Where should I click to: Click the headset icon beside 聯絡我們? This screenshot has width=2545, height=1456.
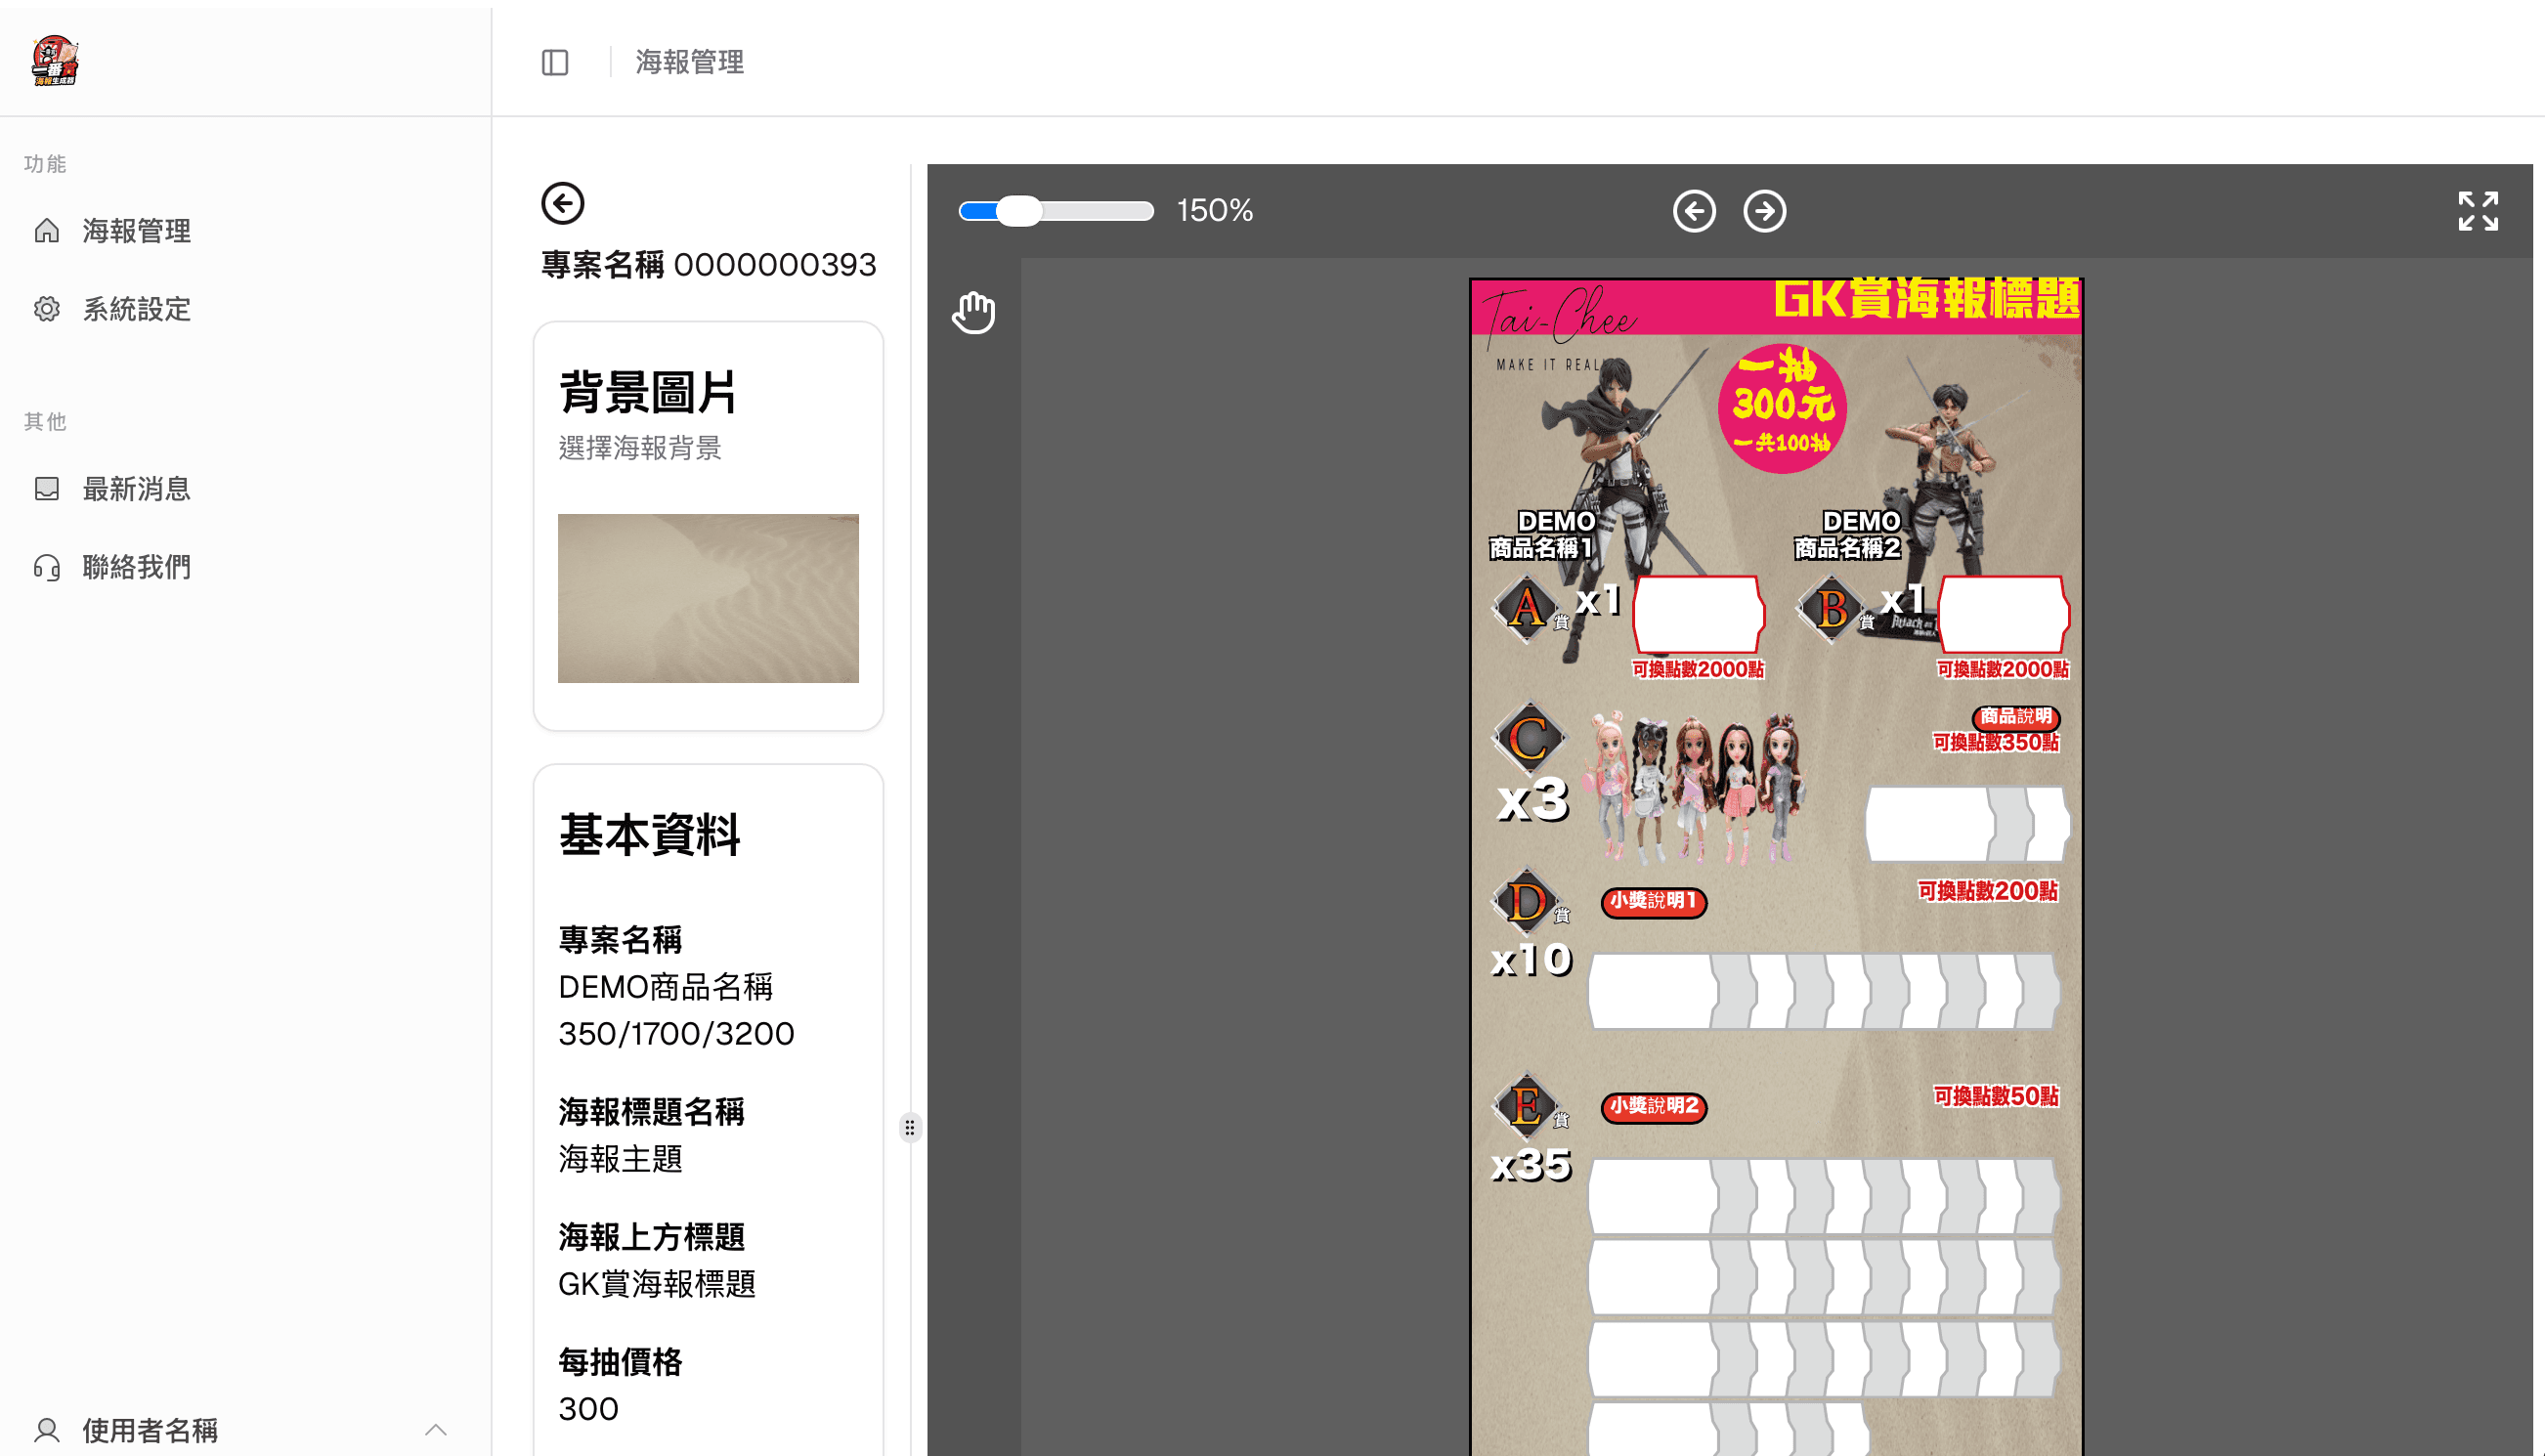tap(47, 567)
